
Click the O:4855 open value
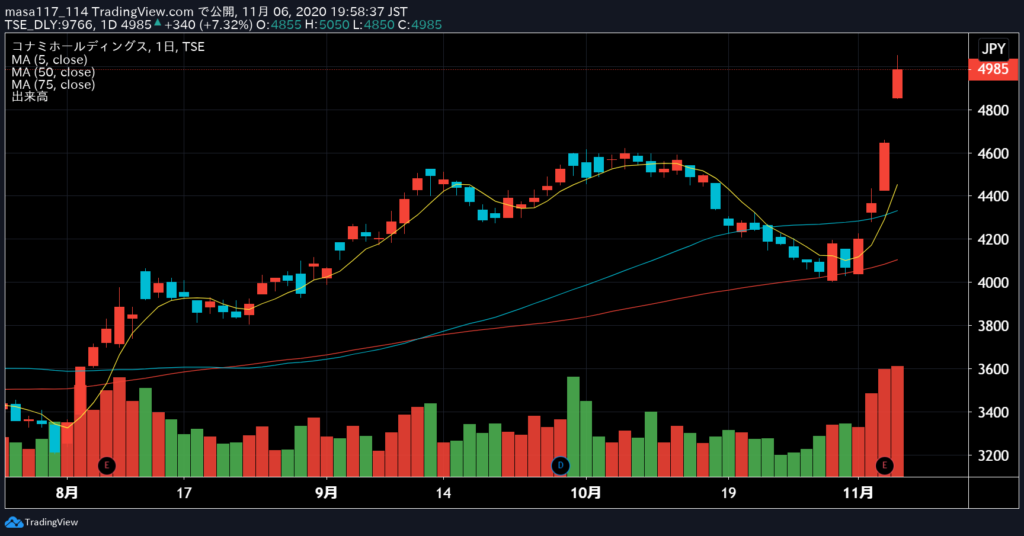pyautogui.click(x=278, y=25)
